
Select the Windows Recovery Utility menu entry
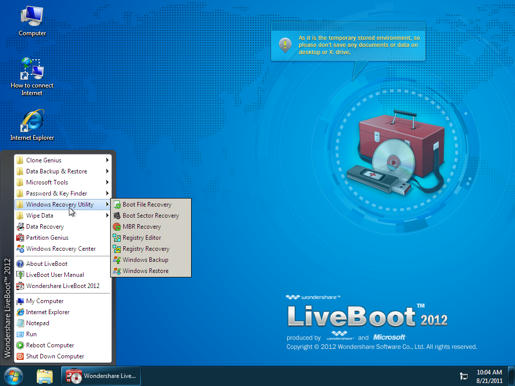point(63,204)
